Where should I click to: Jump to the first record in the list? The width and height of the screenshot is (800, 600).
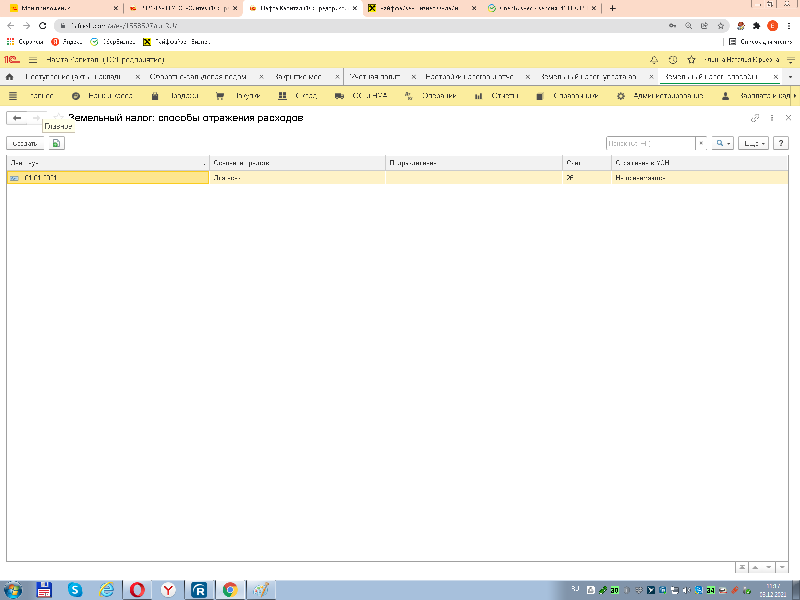pyautogui.click(x=742, y=567)
